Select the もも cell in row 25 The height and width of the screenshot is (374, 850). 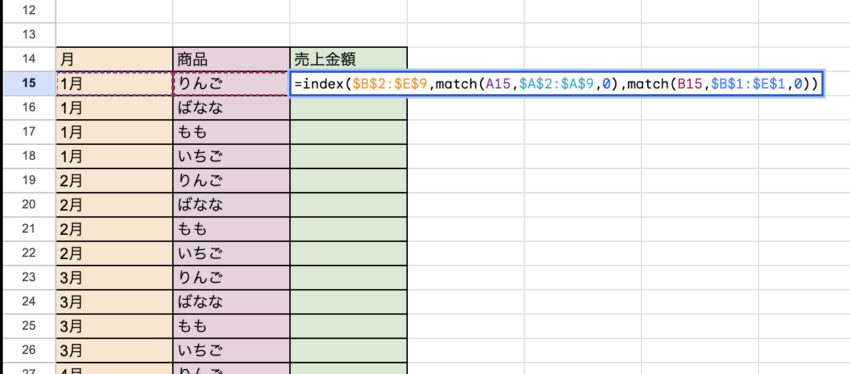point(231,326)
